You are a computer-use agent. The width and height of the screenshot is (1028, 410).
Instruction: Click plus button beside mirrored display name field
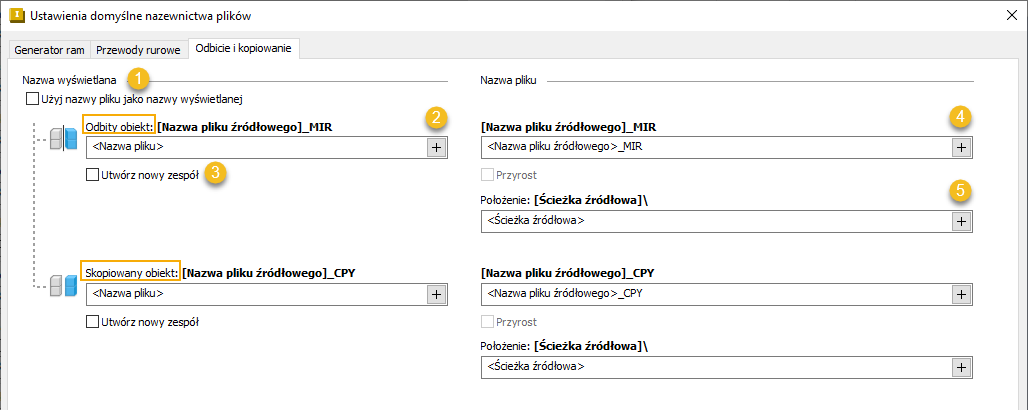pos(436,147)
